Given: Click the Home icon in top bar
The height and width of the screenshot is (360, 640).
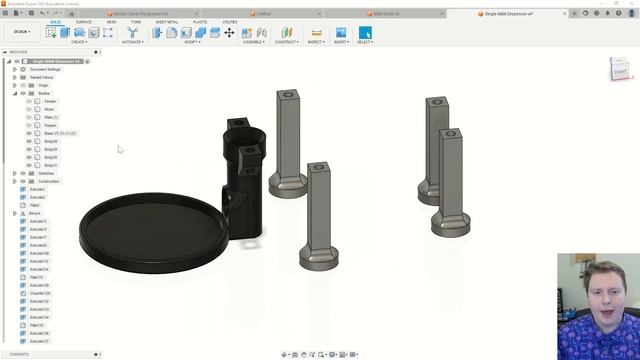Looking at the screenshot, I should (71, 13).
